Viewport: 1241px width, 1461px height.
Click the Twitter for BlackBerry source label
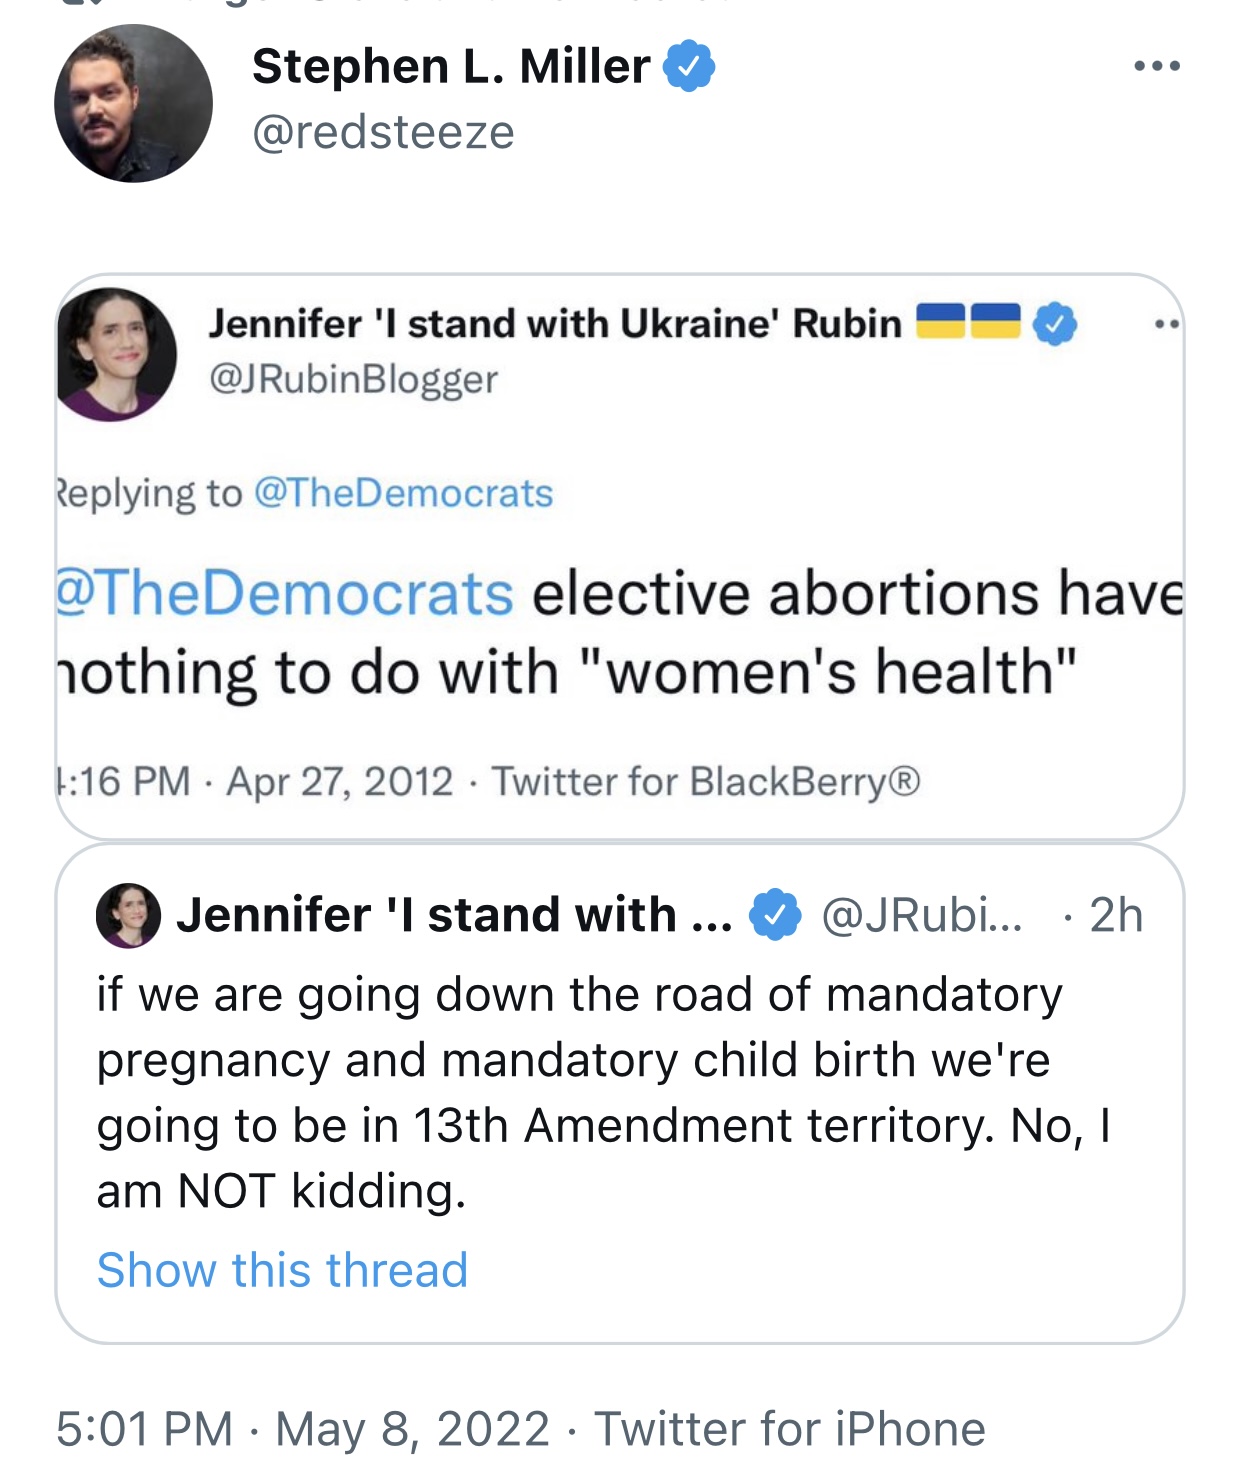pos(706,781)
